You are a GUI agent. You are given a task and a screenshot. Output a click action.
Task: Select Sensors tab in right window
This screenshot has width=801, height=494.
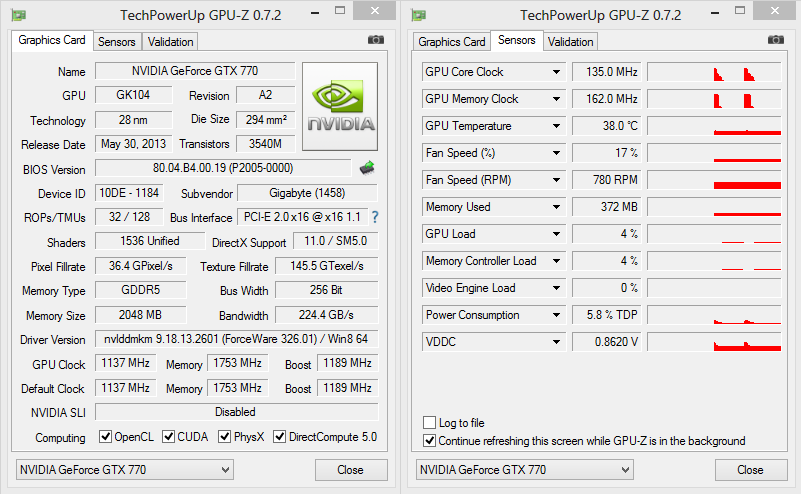coord(516,40)
